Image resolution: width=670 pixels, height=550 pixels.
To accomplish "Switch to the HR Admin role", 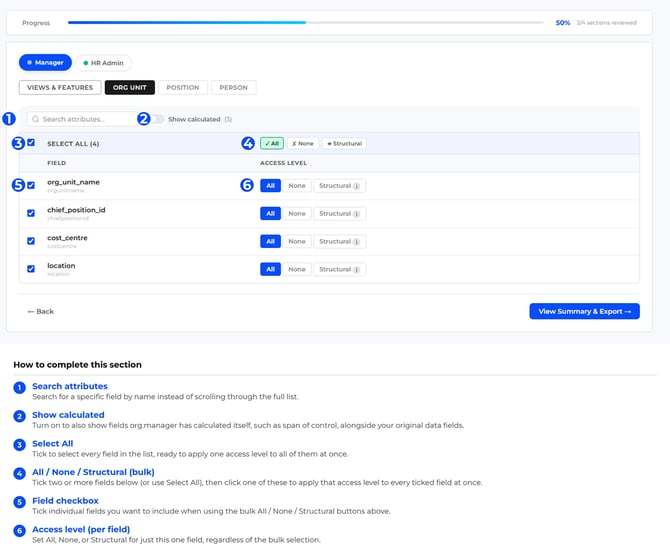I will click(103, 63).
